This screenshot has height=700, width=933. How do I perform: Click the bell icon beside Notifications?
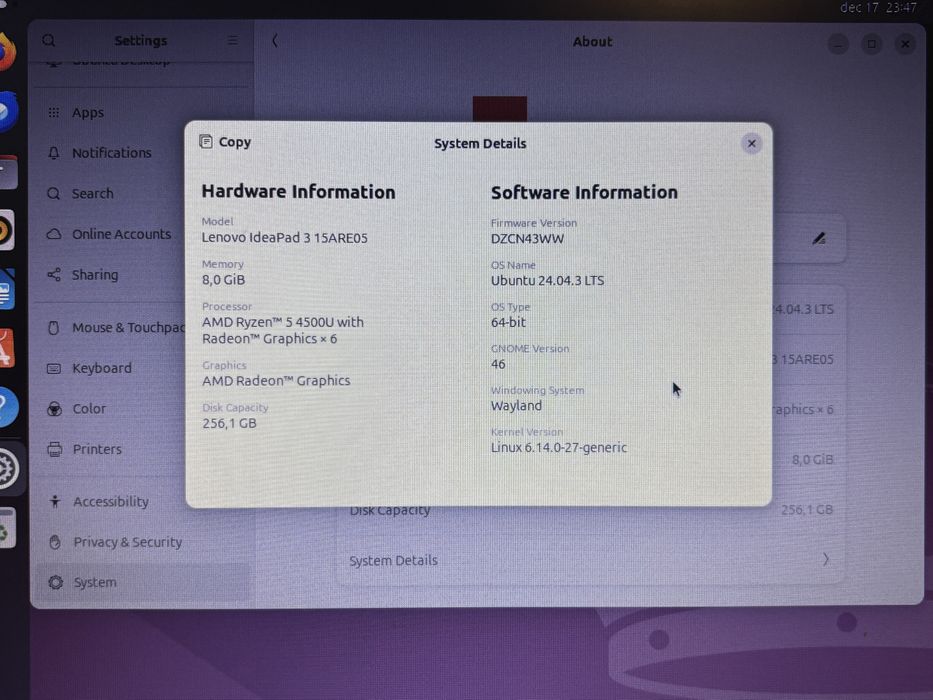pyautogui.click(x=54, y=153)
